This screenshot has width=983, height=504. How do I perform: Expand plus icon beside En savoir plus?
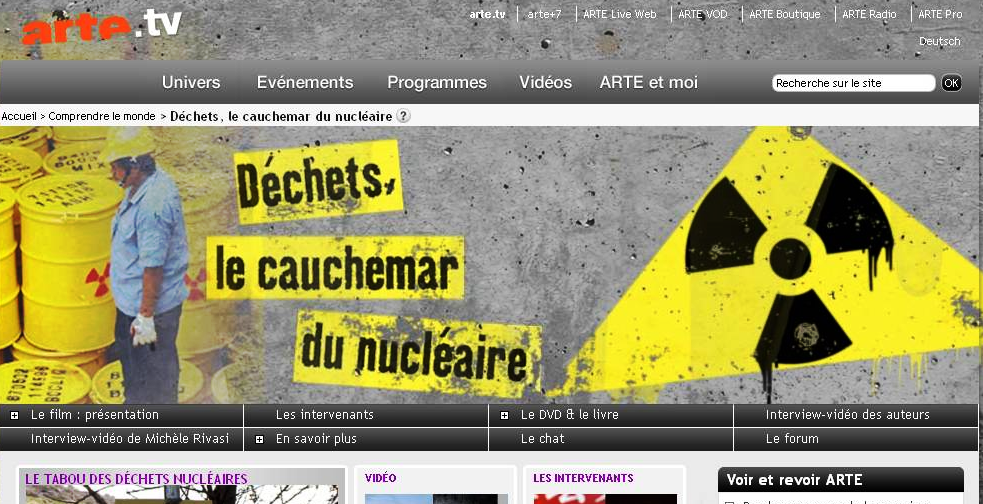pyautogui.click(x=259, y=439)
